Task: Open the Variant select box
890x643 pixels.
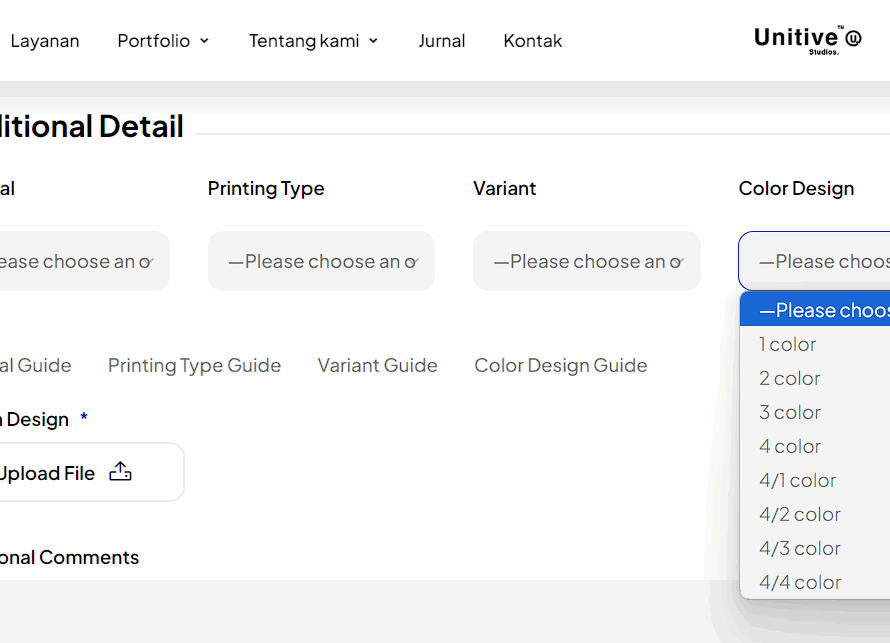Action: coord(586,262)
